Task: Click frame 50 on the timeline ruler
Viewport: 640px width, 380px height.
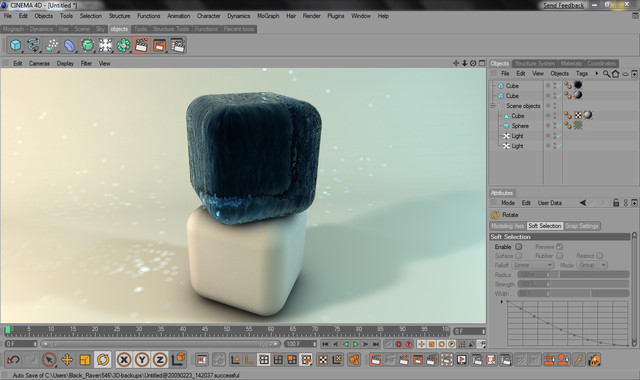Action: 227,329
